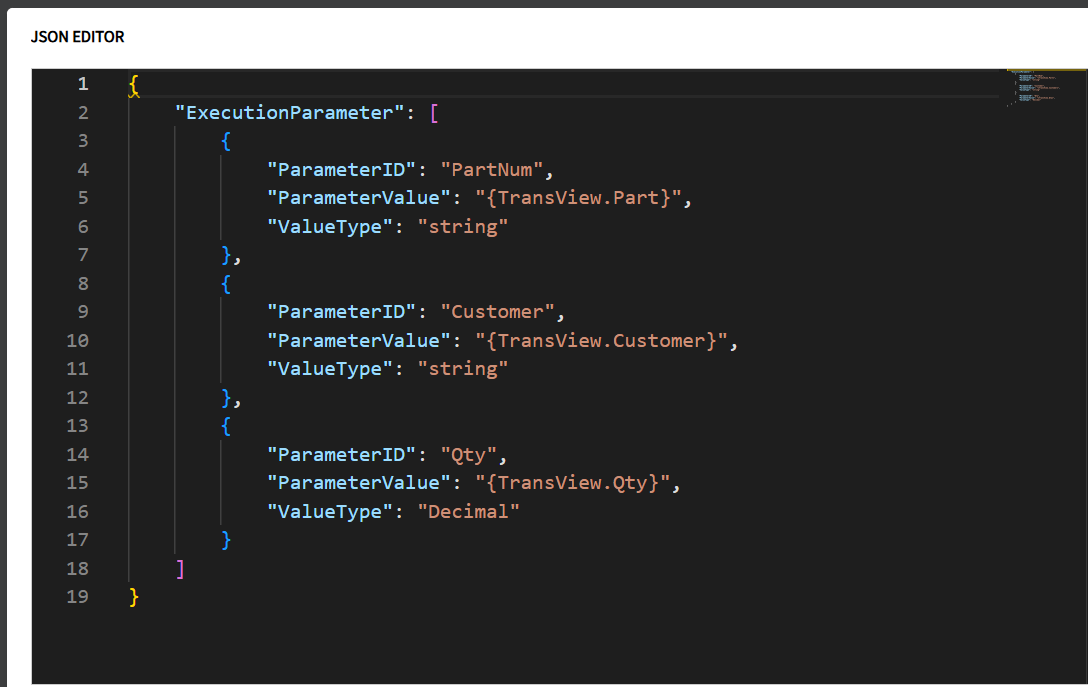1088x687 pixels.
Task: Click line number 10 in the gutter
Action: point(78,340)
